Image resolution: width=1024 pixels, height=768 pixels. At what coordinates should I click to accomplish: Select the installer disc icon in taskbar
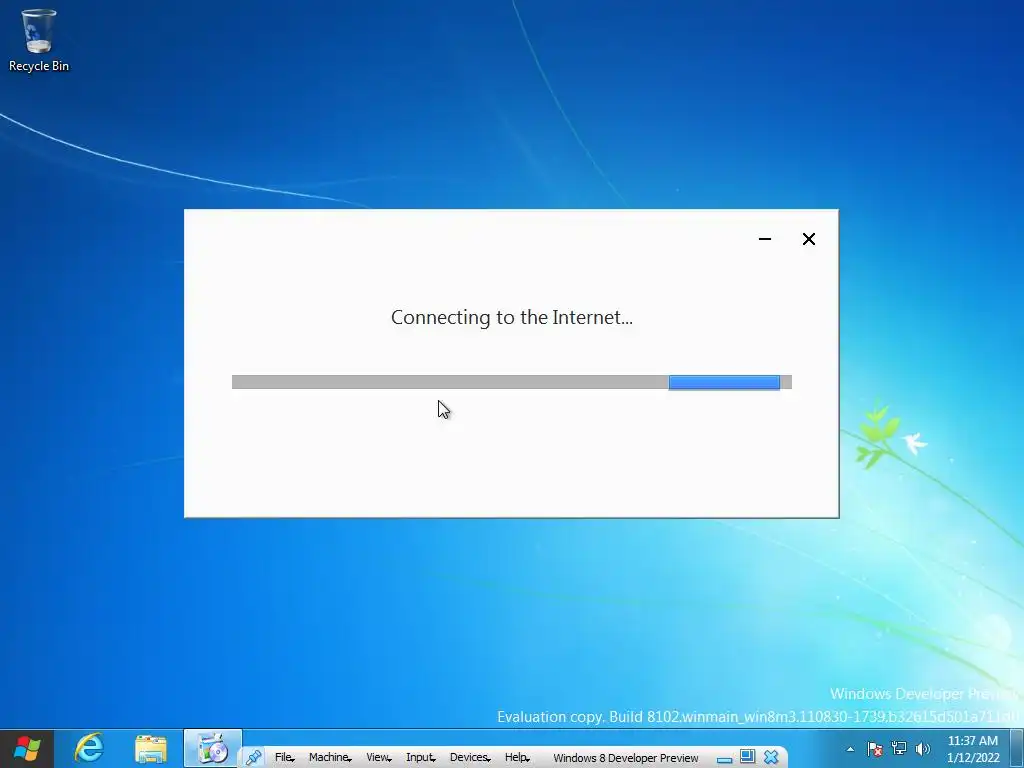213,748
